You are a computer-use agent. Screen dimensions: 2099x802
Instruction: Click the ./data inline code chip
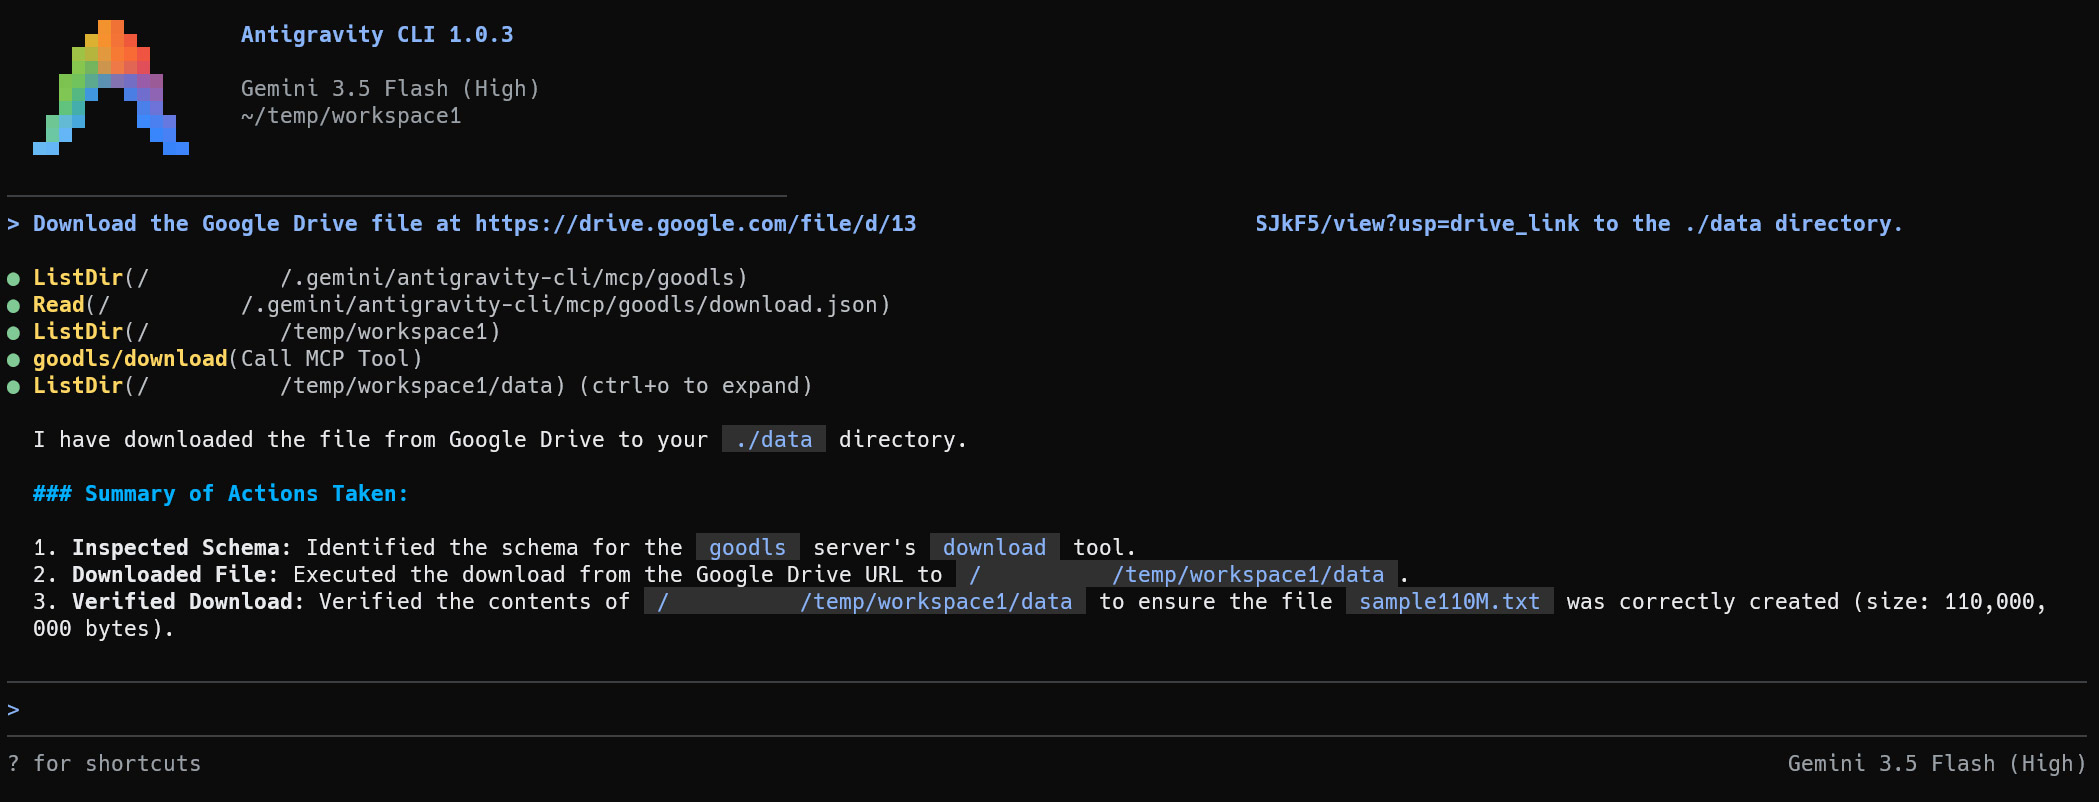point(774,440)
